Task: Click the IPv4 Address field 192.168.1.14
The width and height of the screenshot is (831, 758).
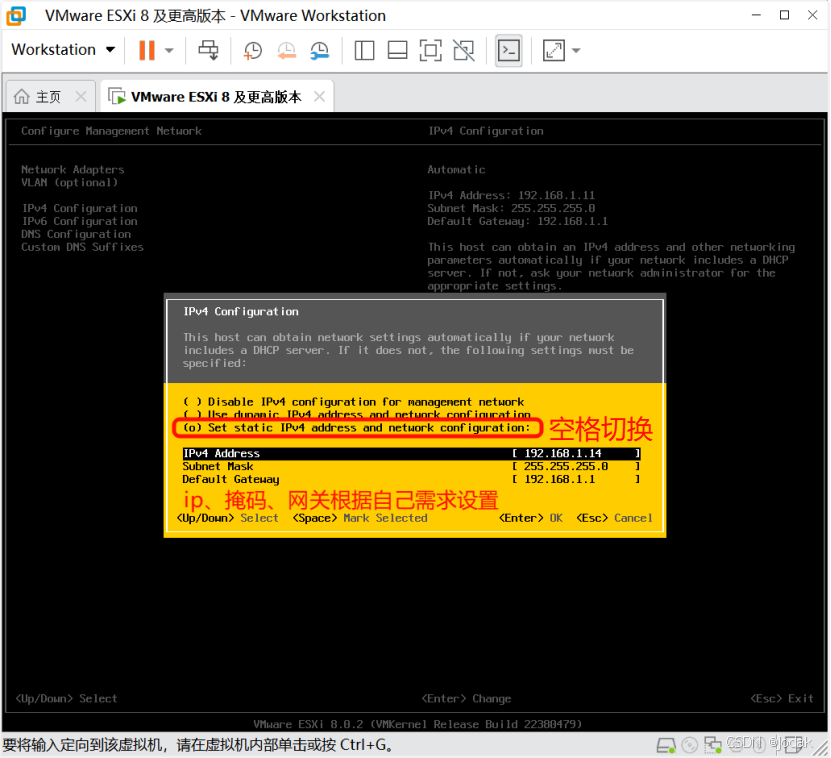Action: [576, 454]
